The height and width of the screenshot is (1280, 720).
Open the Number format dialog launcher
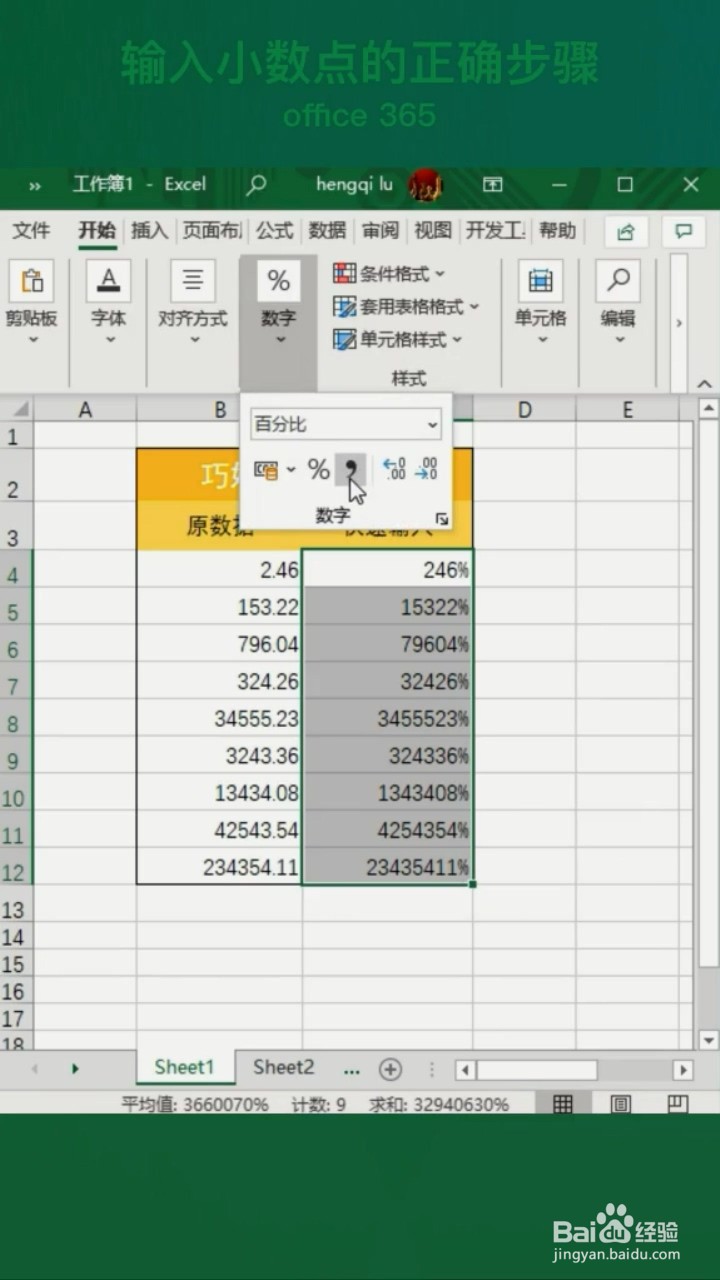coord(441,519)
